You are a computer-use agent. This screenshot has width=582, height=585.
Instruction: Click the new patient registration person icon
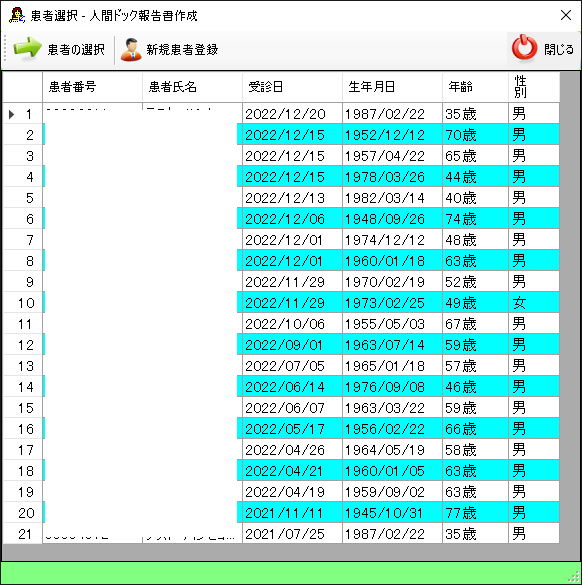pos(131,49)
